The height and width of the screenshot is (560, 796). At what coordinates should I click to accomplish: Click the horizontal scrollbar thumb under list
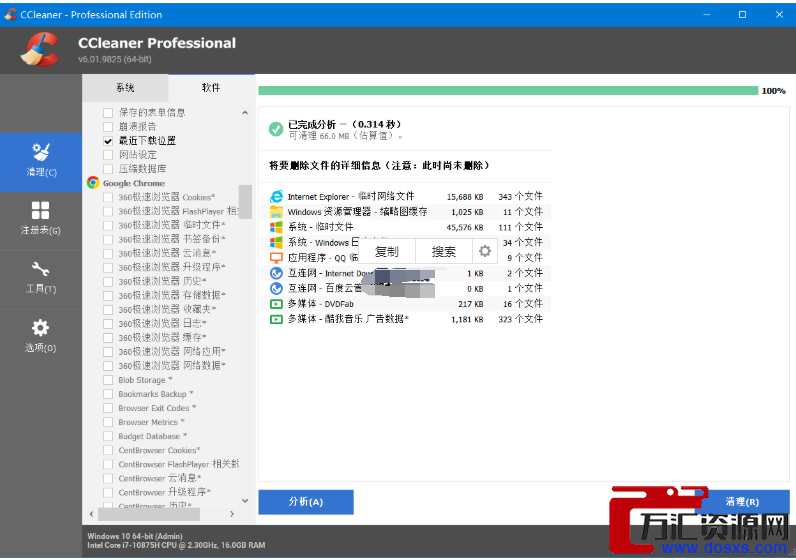pos(149,514)
